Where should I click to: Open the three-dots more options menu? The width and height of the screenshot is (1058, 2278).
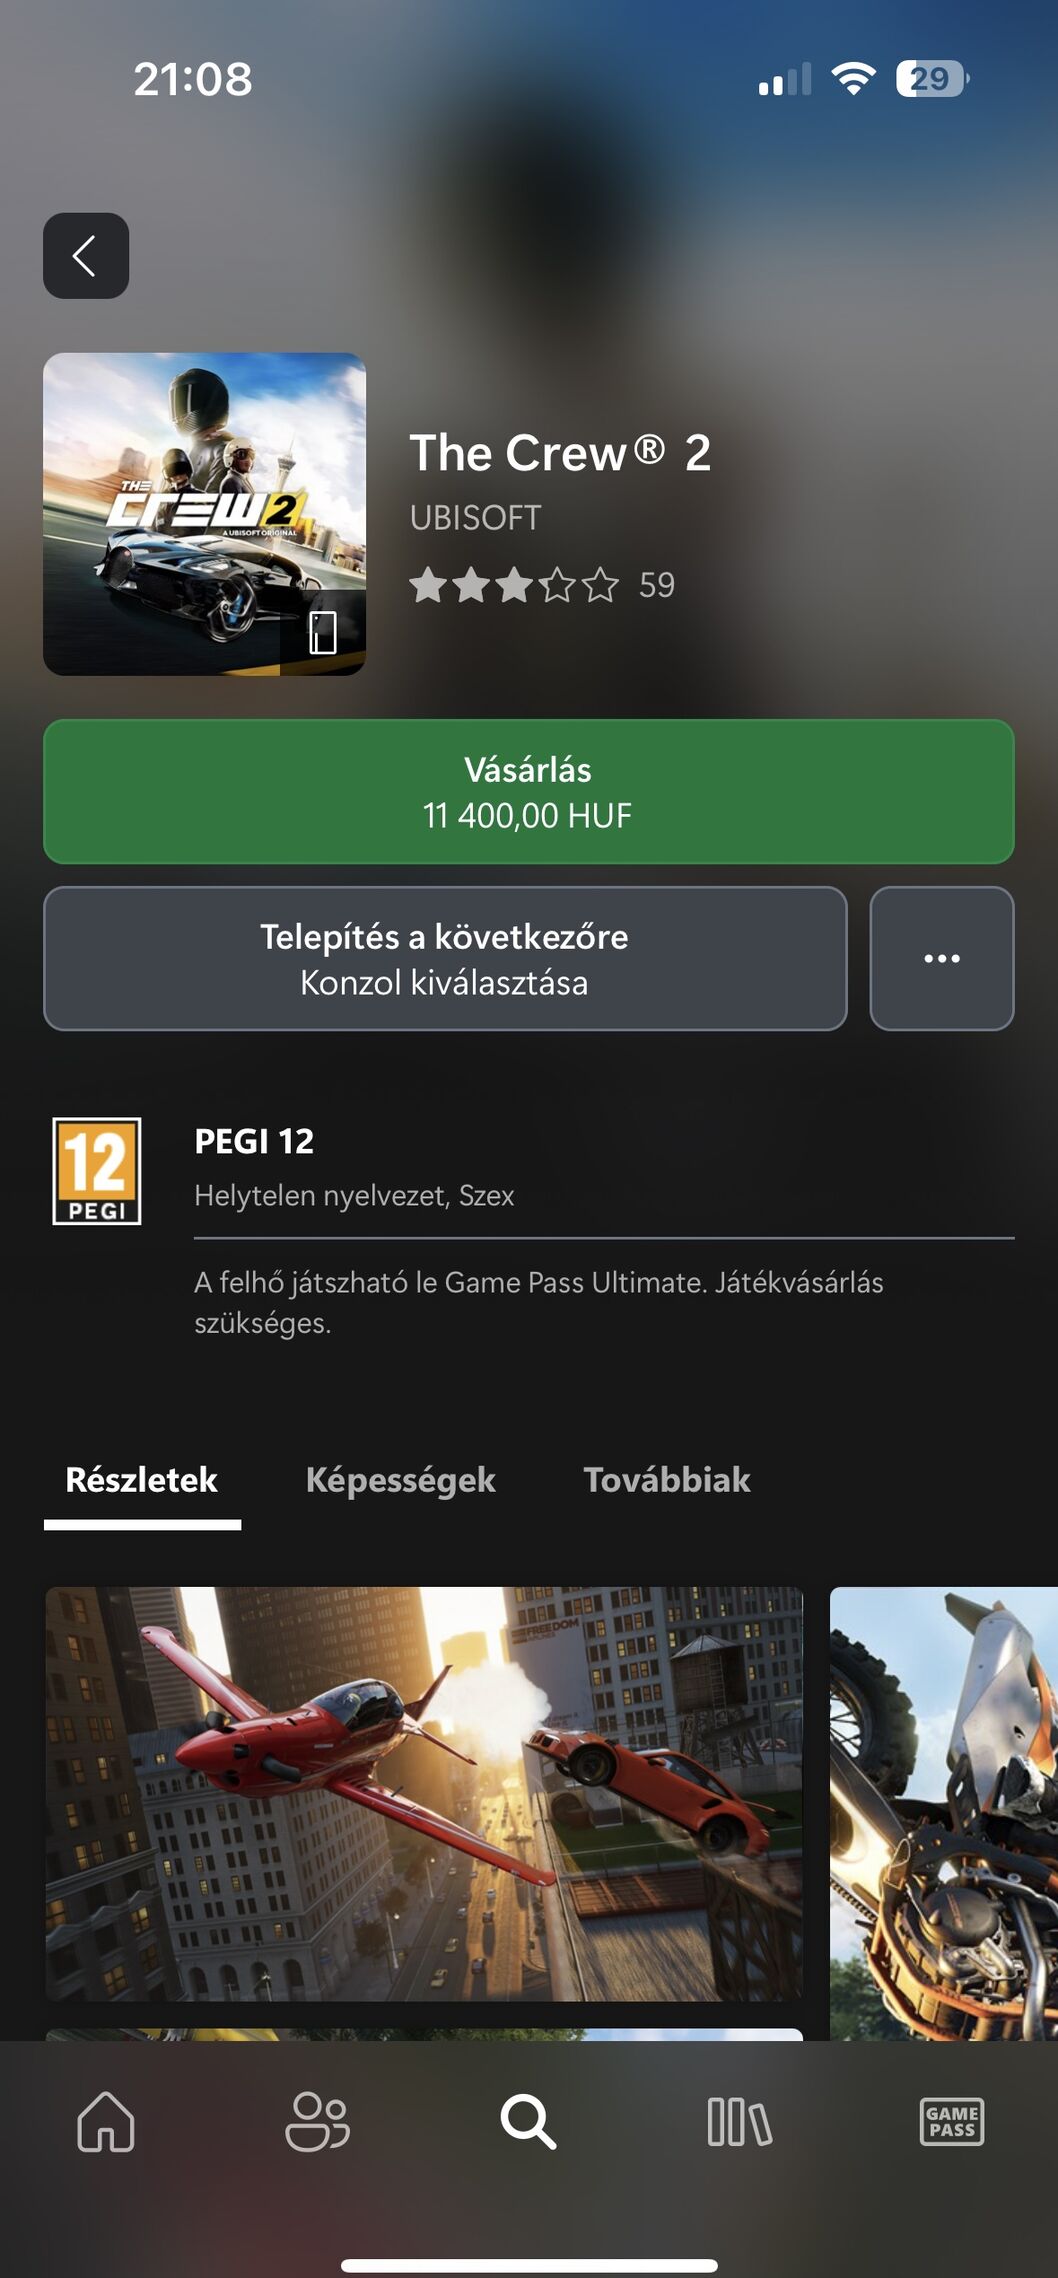pos(942,958)
